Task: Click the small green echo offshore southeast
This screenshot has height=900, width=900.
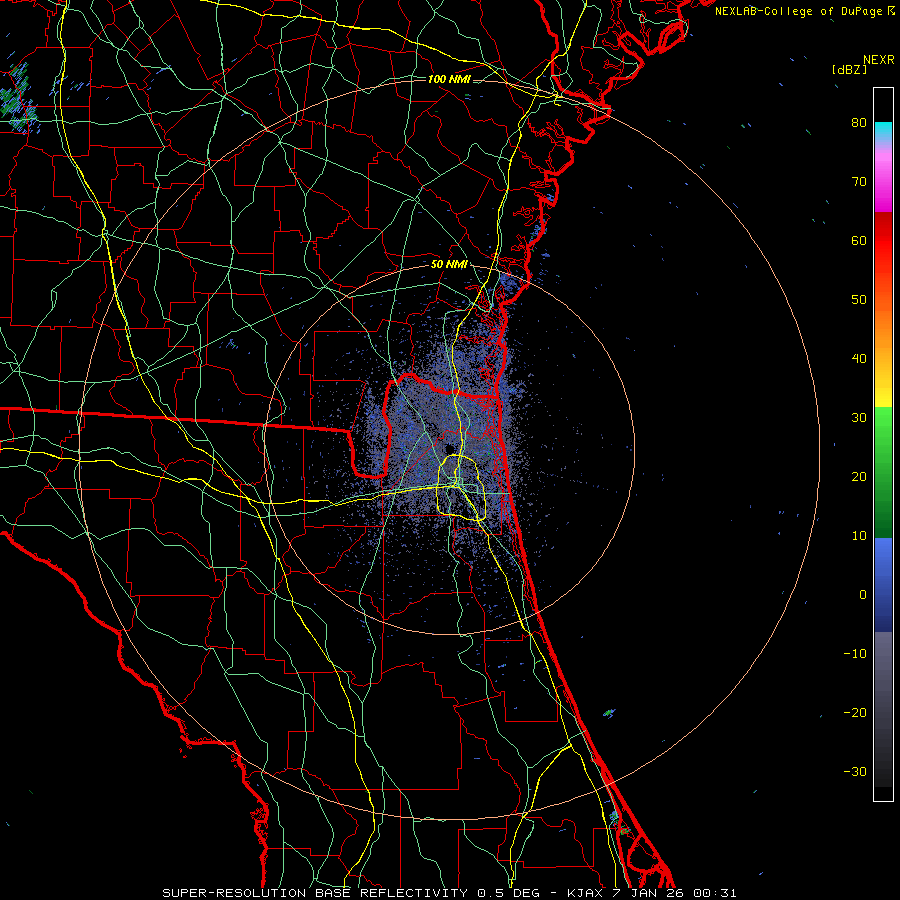Action: pyautogui.click(x=609, y=713)
